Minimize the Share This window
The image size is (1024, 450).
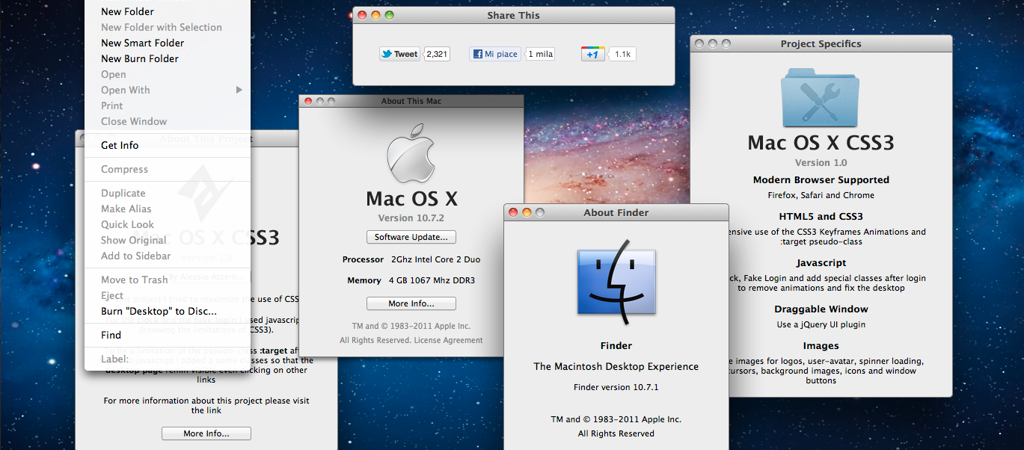pos(376,15)
